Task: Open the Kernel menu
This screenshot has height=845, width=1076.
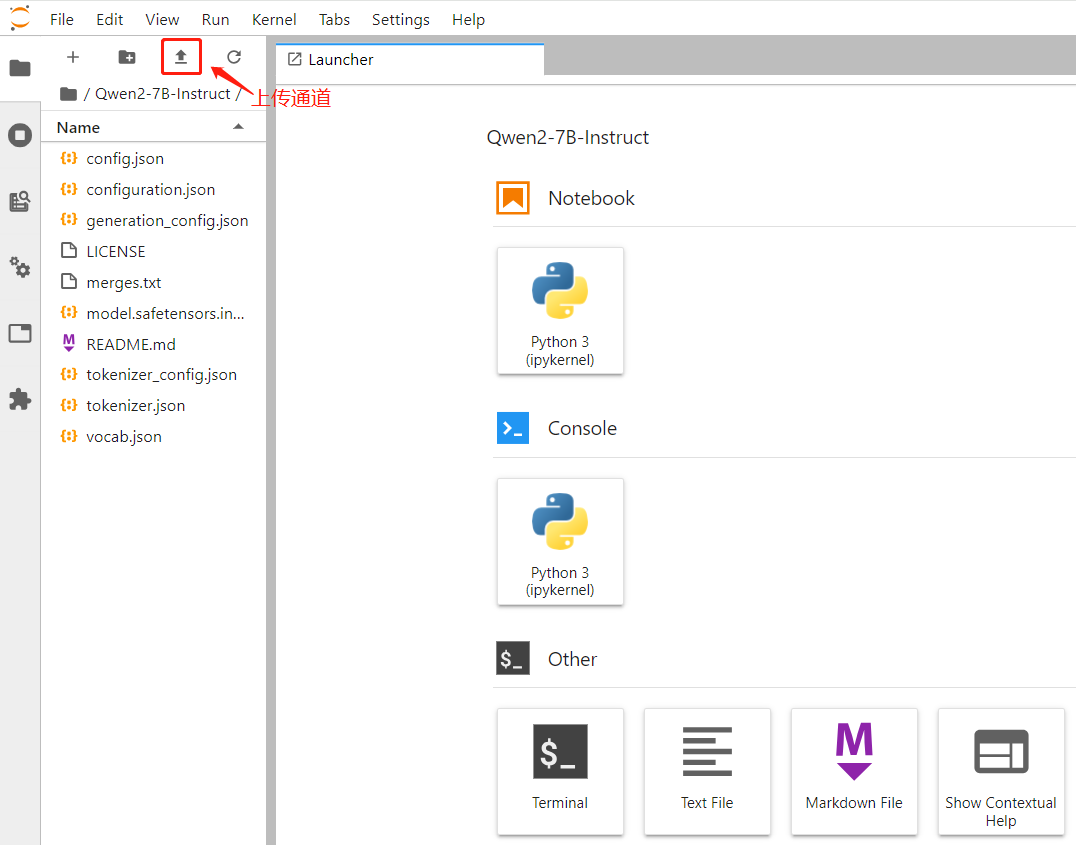Action: coord(274,19)
